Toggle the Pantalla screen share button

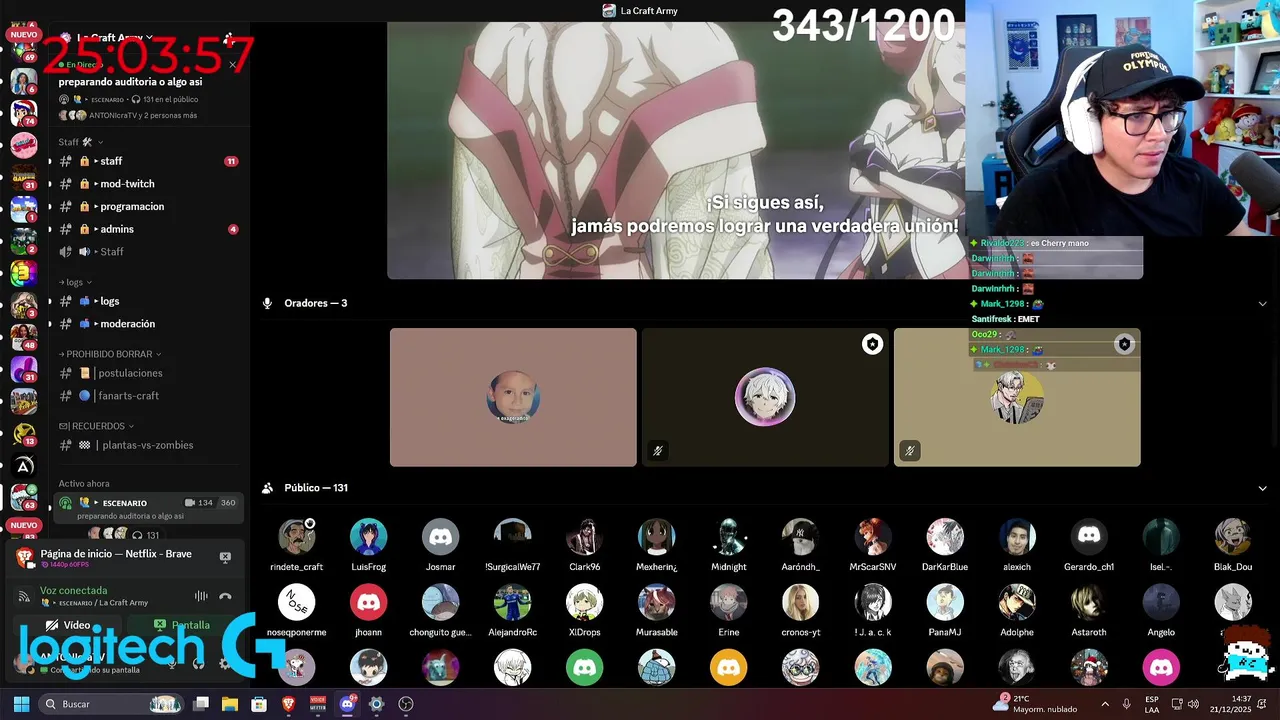pyautogui.click(x=182, y=625)
